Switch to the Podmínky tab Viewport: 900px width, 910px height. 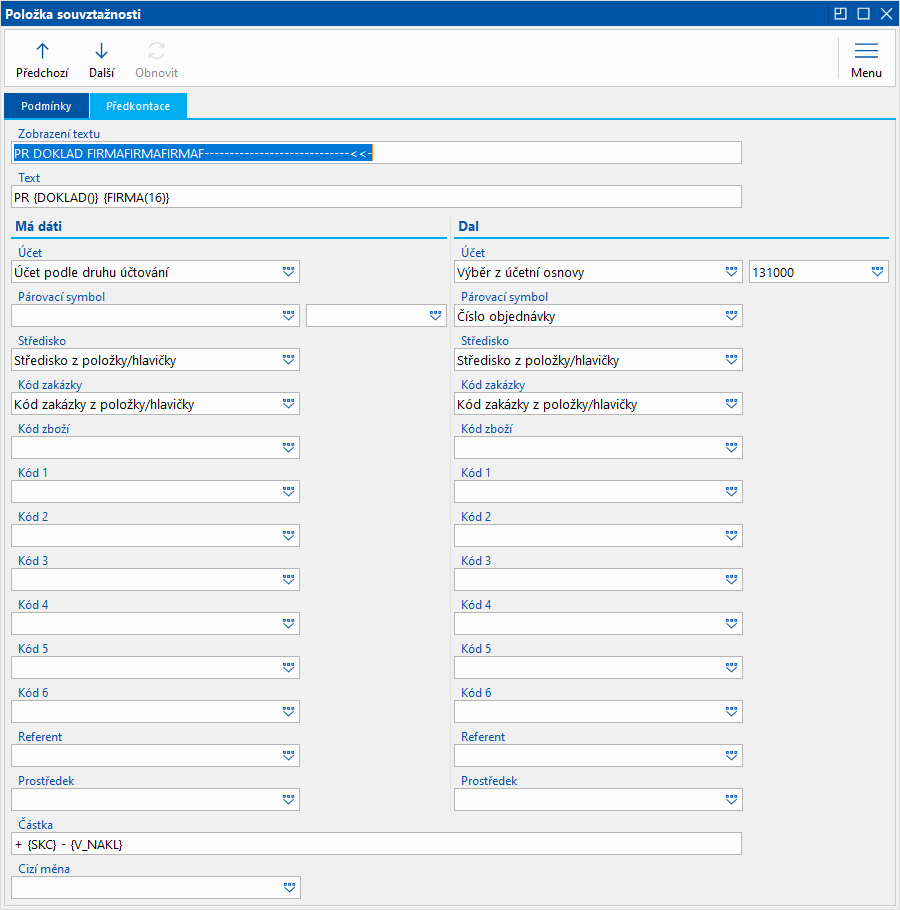pyautogui.click(x=46, y=106)
